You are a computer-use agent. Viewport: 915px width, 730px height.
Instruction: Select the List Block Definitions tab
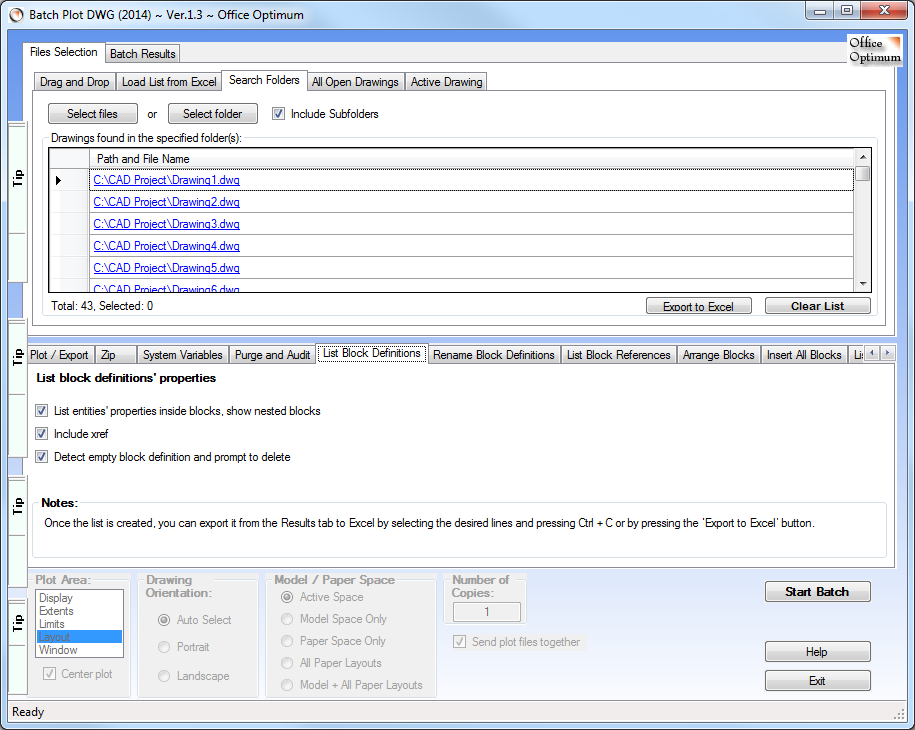[x=372, y=353]
